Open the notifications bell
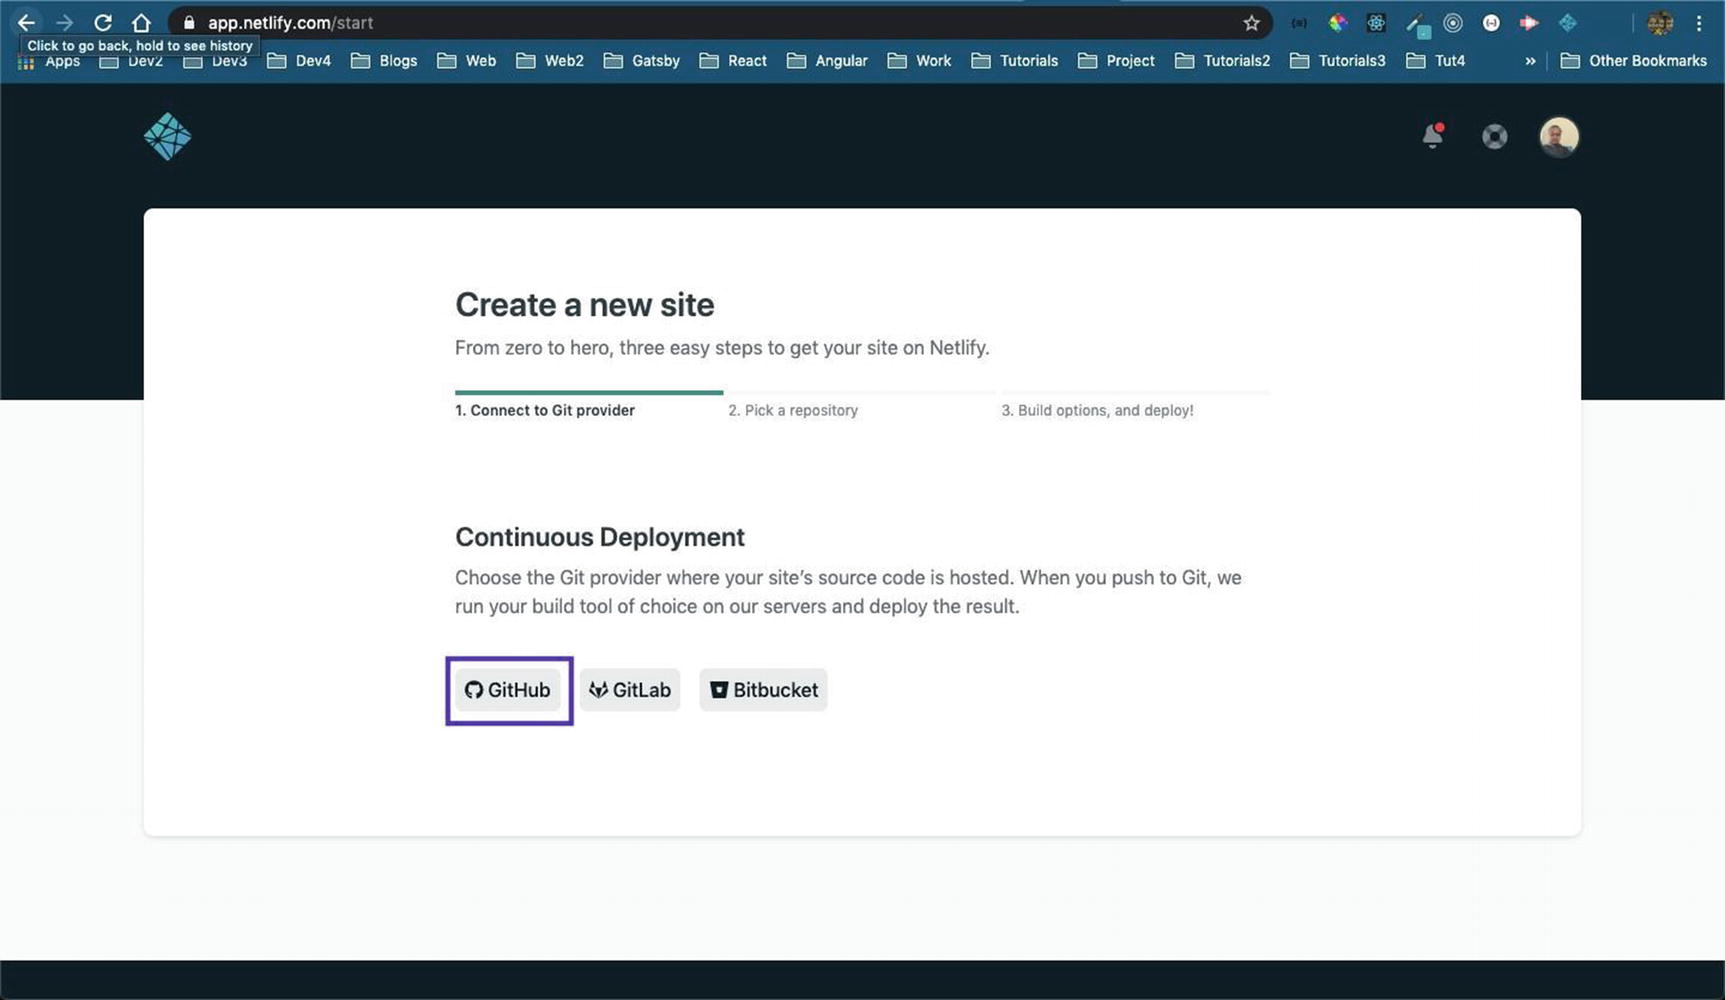This screenshot has height=1000, width=1725. tap(1432, 136)
